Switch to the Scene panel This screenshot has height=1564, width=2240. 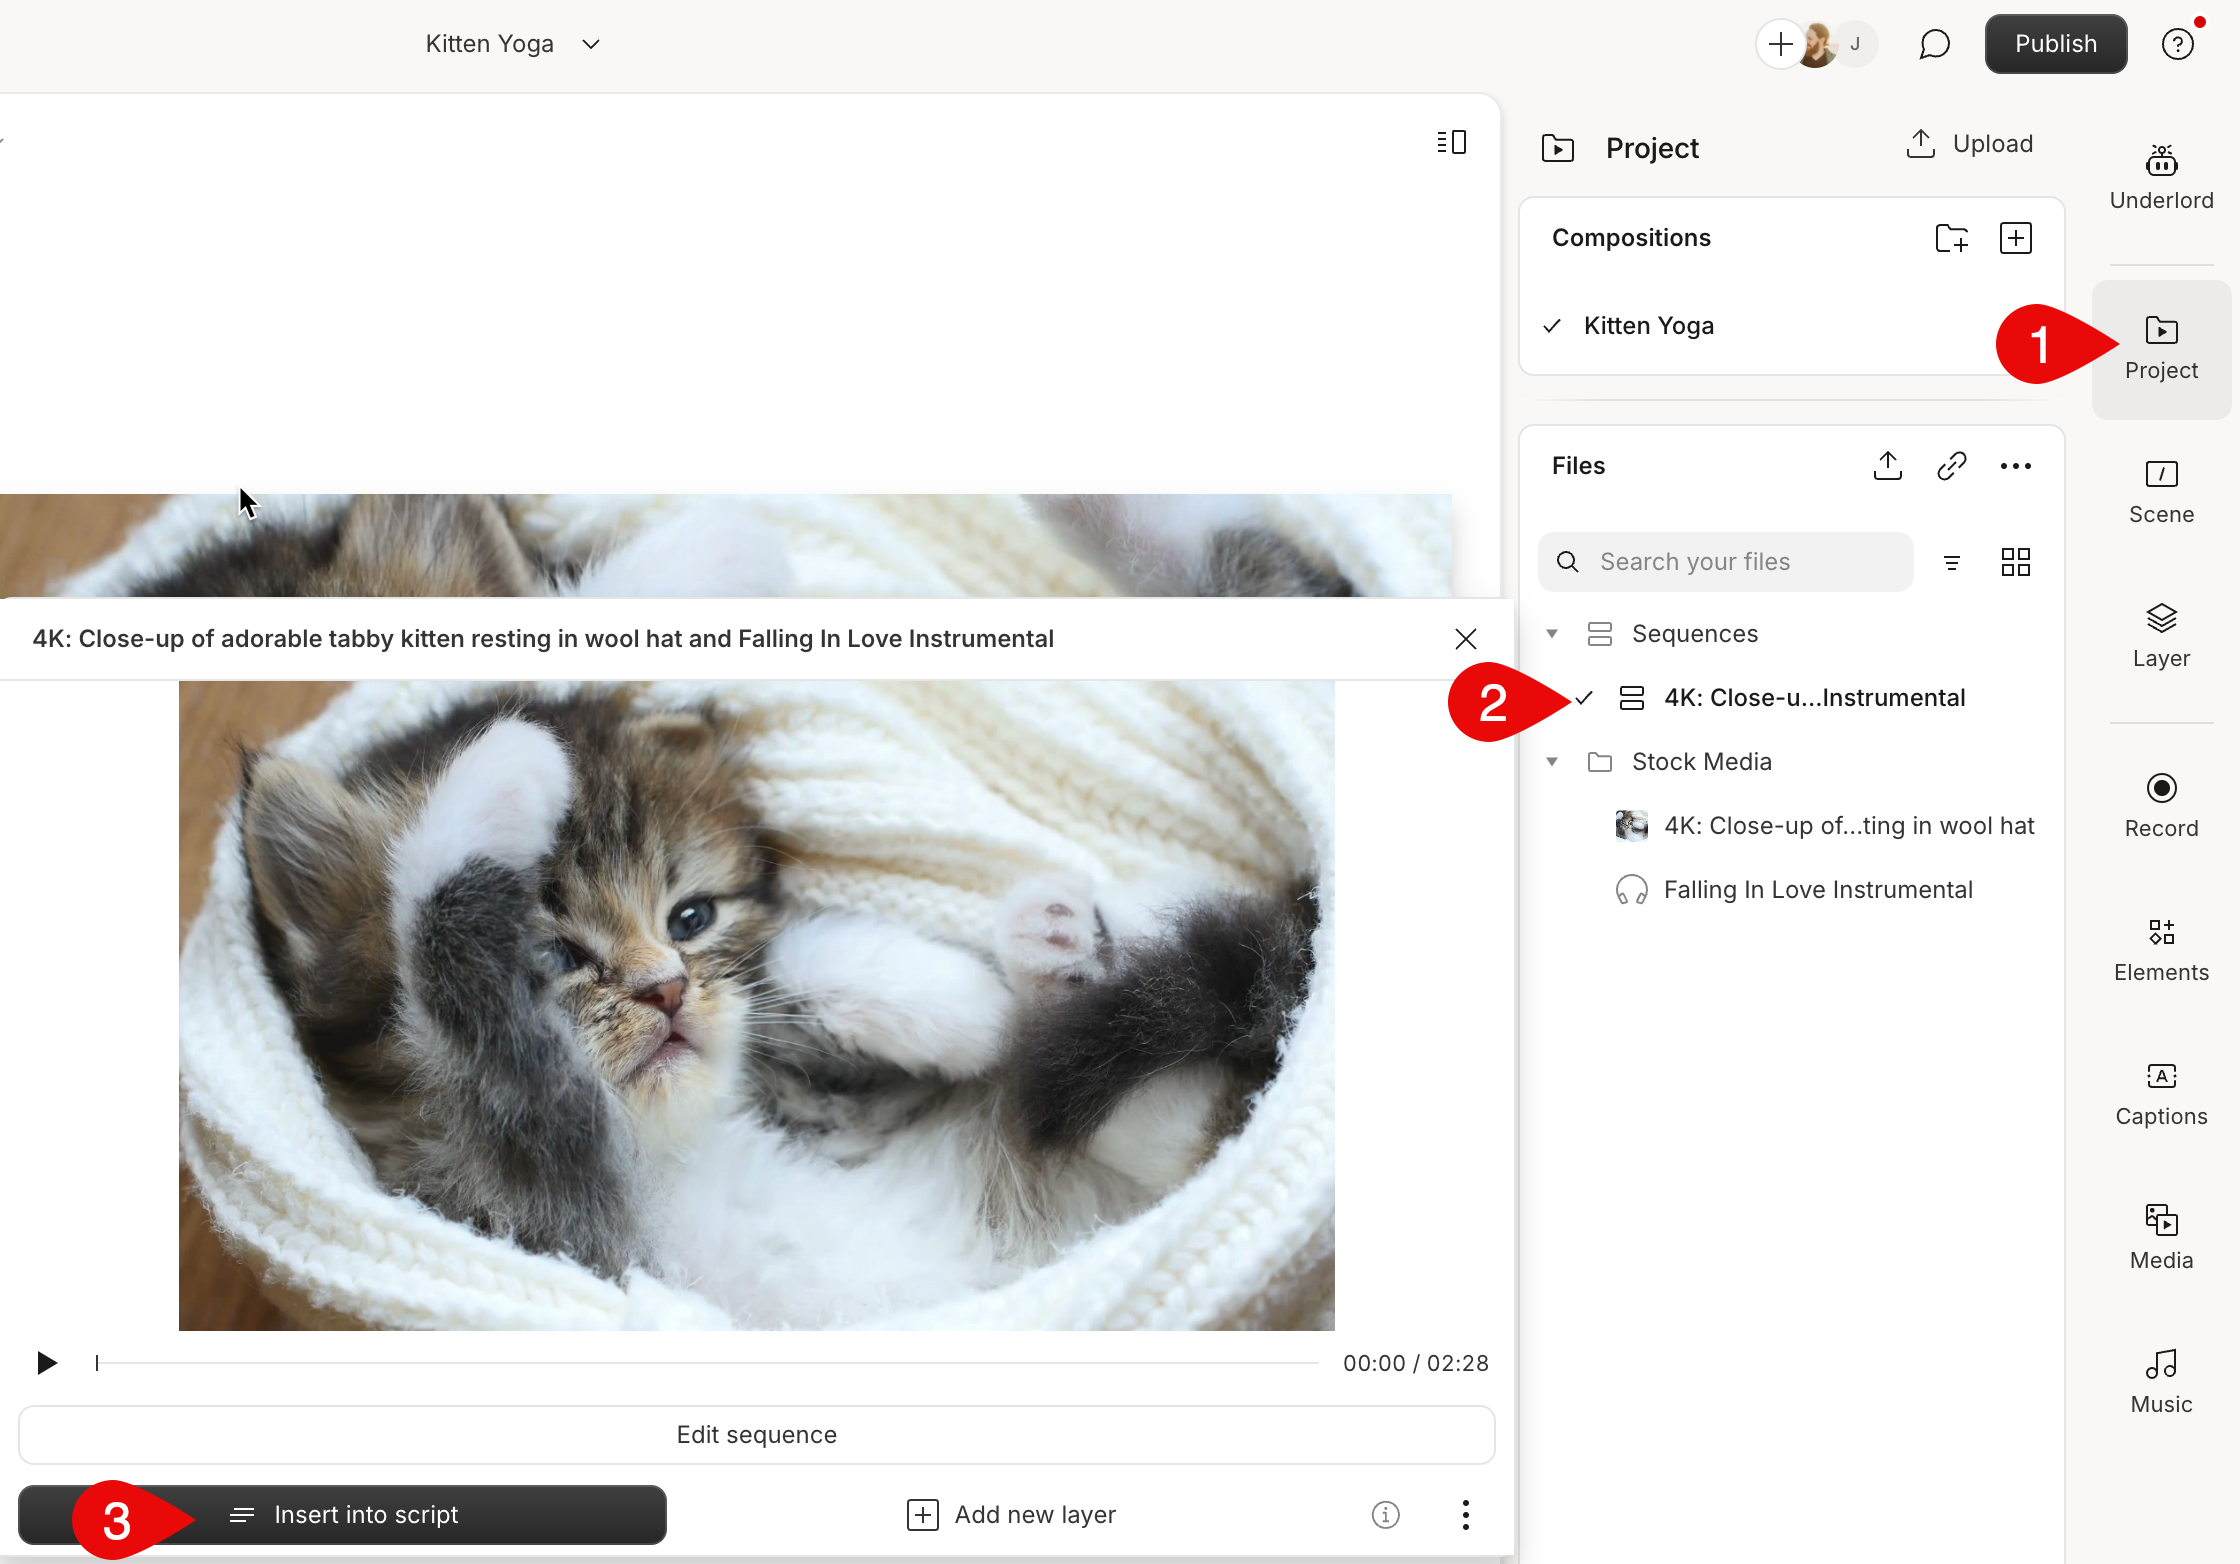click(x=2161, y=490)
